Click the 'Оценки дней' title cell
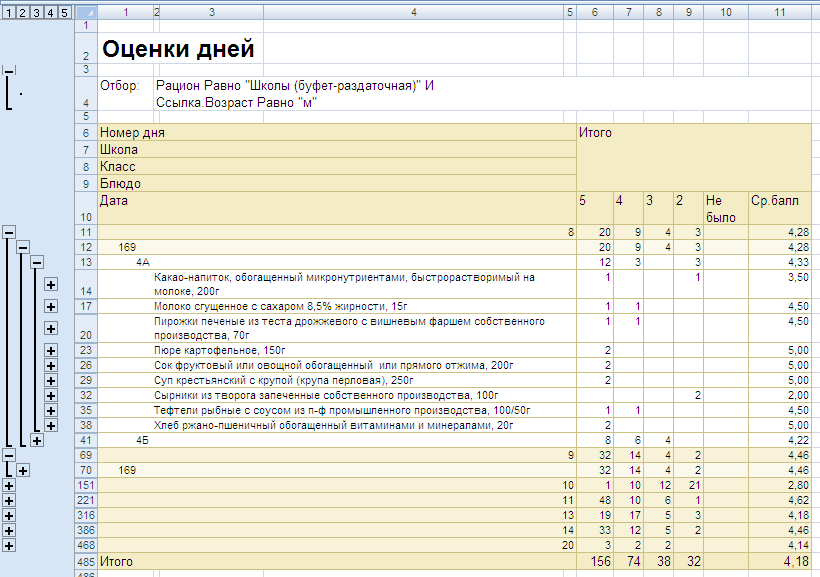 (178, 49)
